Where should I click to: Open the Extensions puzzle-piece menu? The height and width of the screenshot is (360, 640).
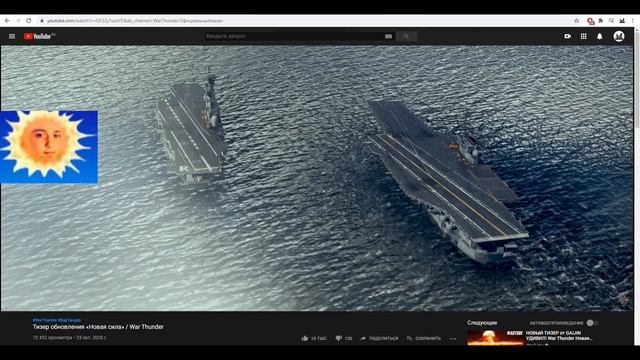601,20
